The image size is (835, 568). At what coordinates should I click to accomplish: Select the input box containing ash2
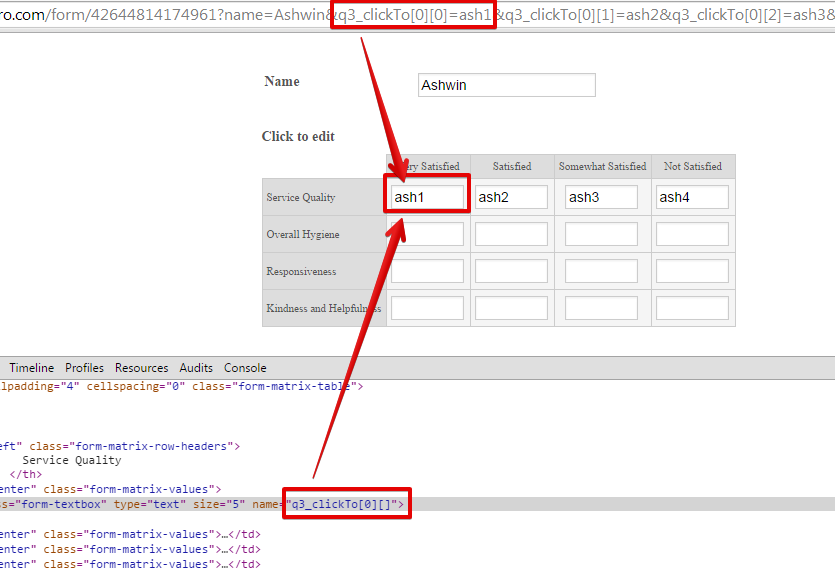[x=511, y=197]
